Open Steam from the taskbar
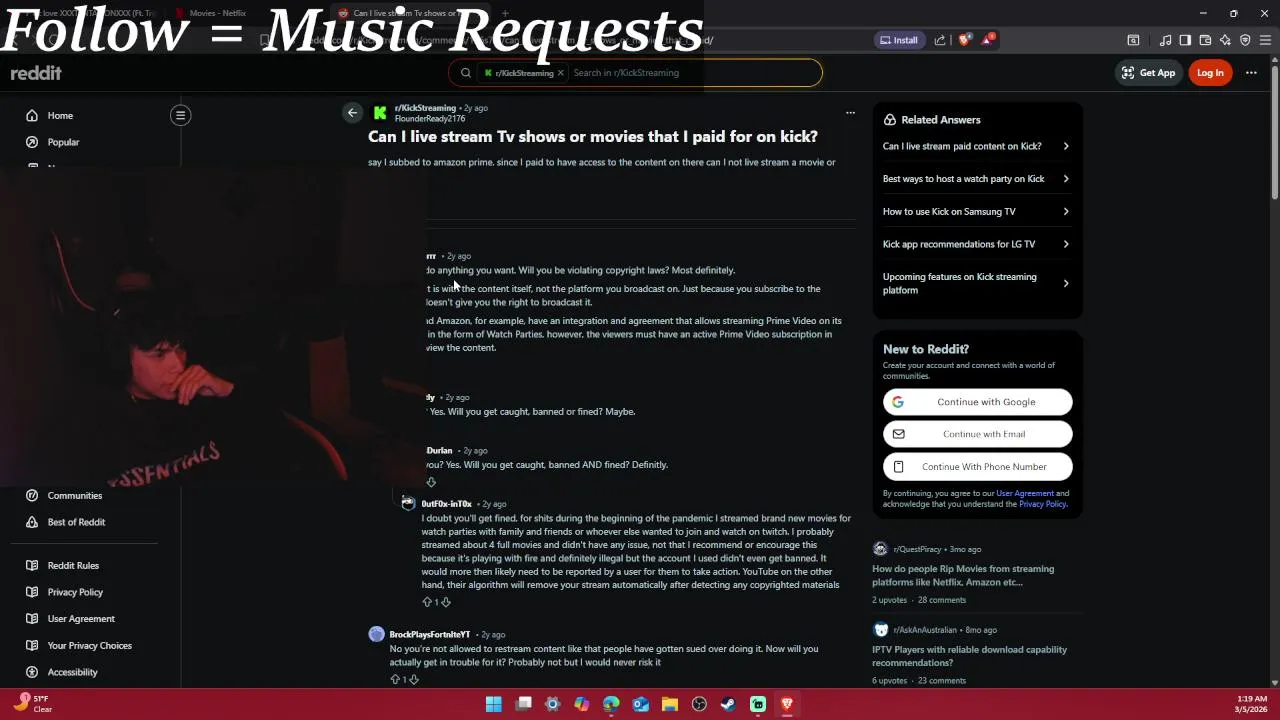 (728, 704)
